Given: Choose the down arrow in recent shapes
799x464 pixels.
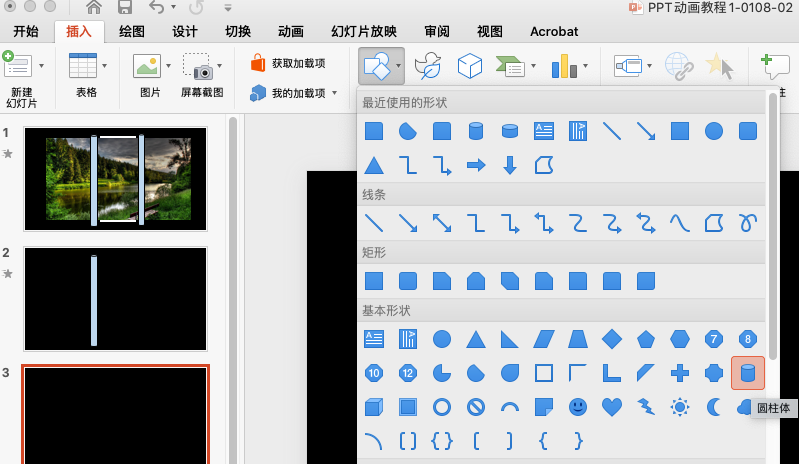Looking at the screenshot, I should [x=510, y=165].
